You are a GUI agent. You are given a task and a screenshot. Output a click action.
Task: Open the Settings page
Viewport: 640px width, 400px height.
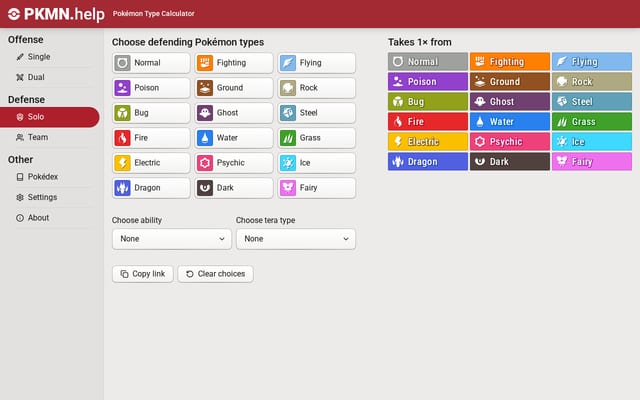click(51, 197)
